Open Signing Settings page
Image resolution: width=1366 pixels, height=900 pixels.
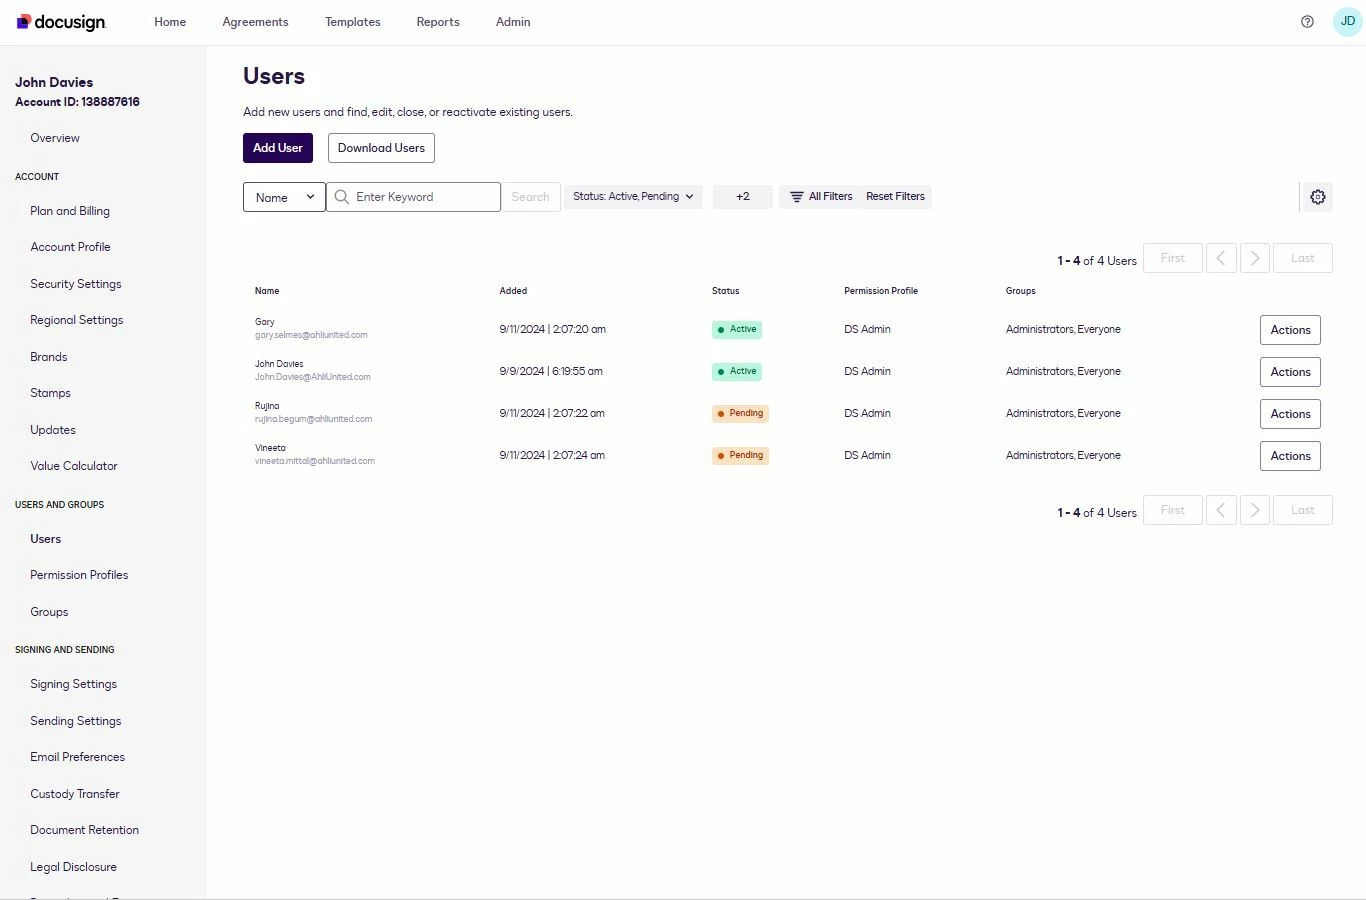tap(74, 684)
